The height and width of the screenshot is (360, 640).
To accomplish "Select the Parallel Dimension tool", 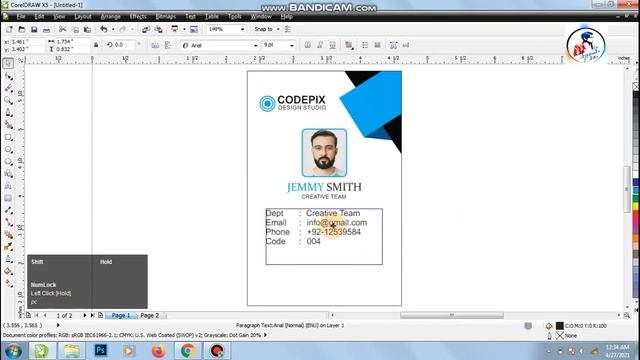I will 8,210.
